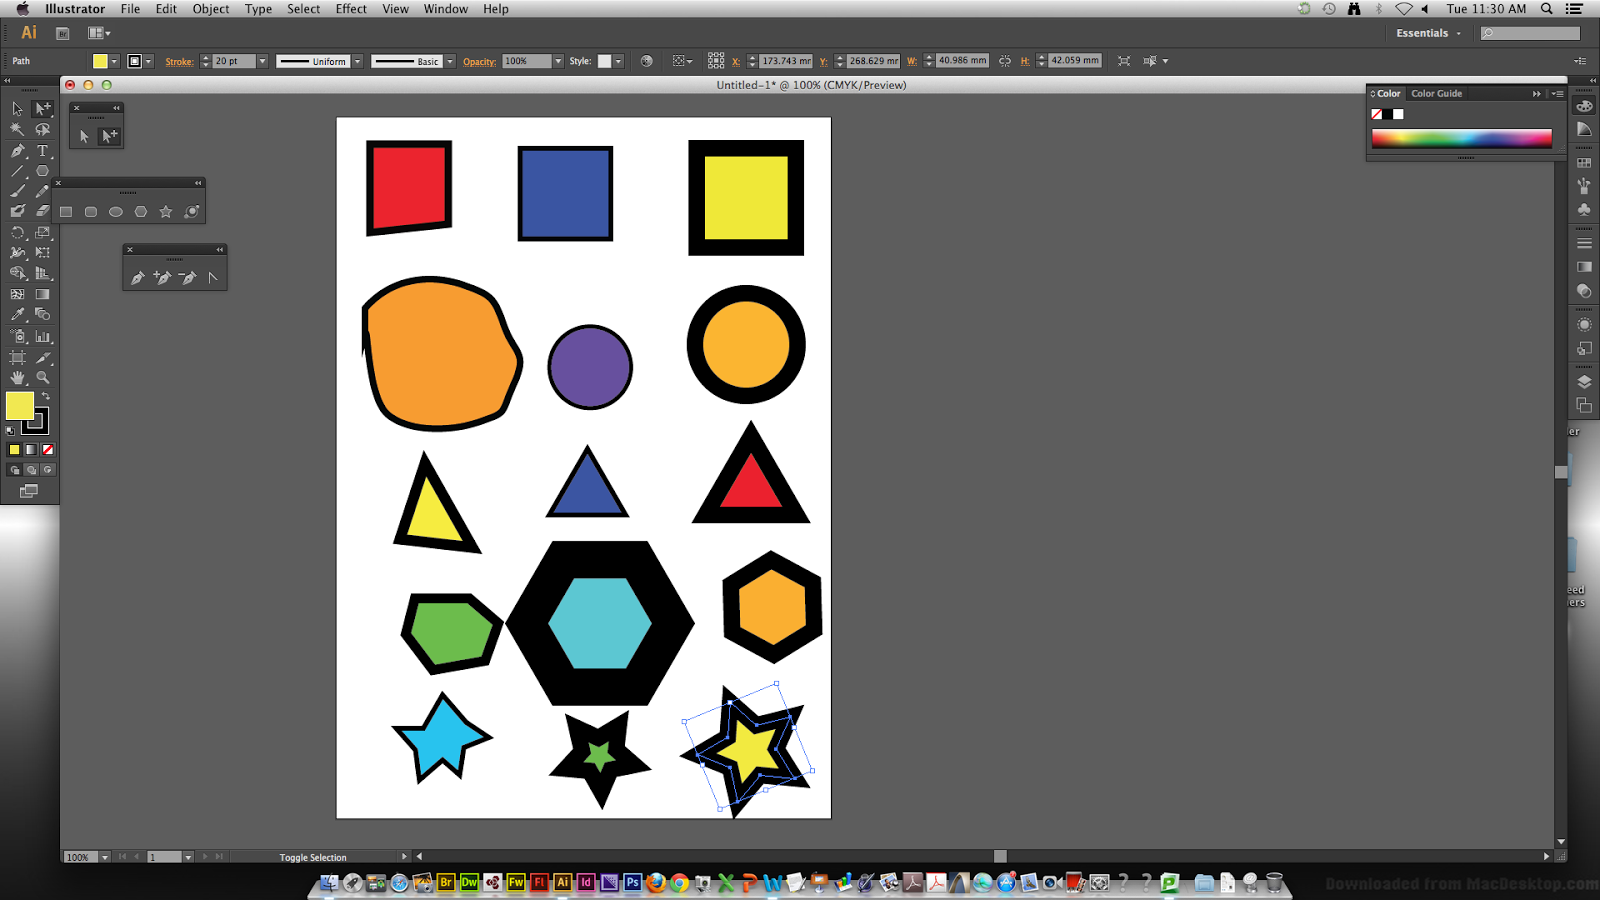This screenshot has width=1600, height=900.
Task: Open the Swatches panel from right dock
Action: pos(1584,162)
